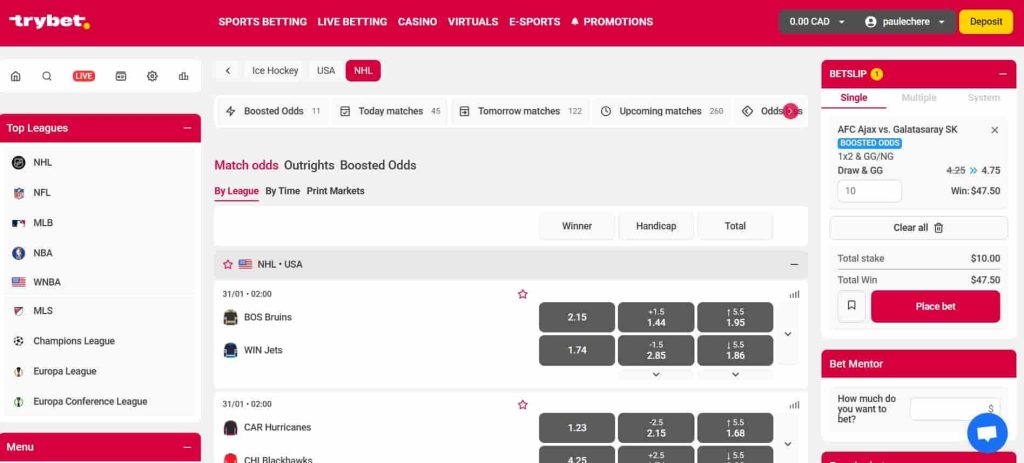Open the live chat bubble
Image resolution: width=1024 pixels, height=463 pixels.
(x=987, y=433)
